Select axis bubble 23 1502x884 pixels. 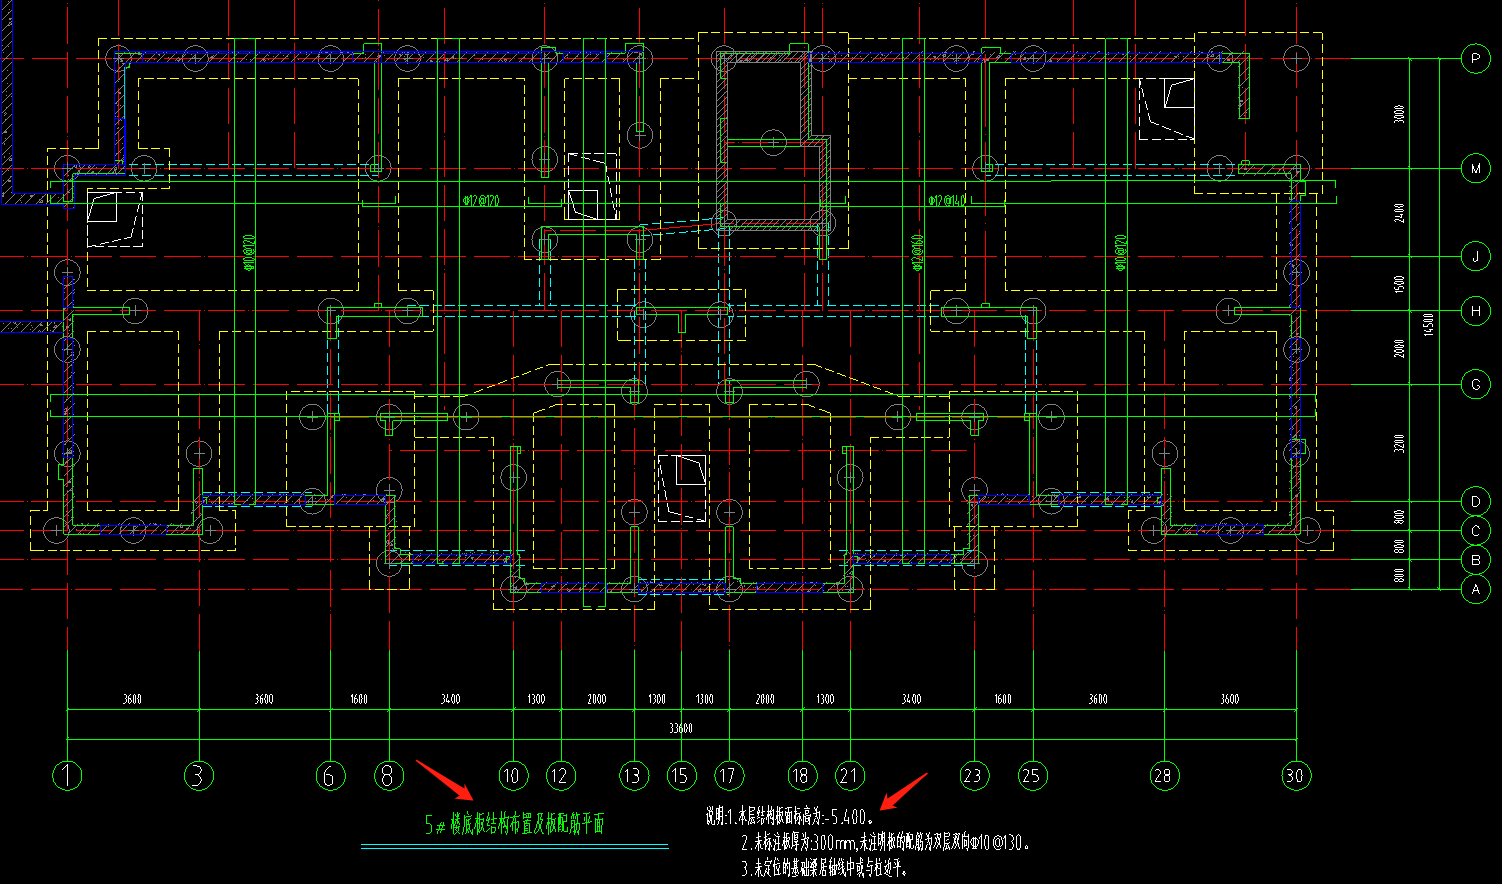tap(974, 775)
